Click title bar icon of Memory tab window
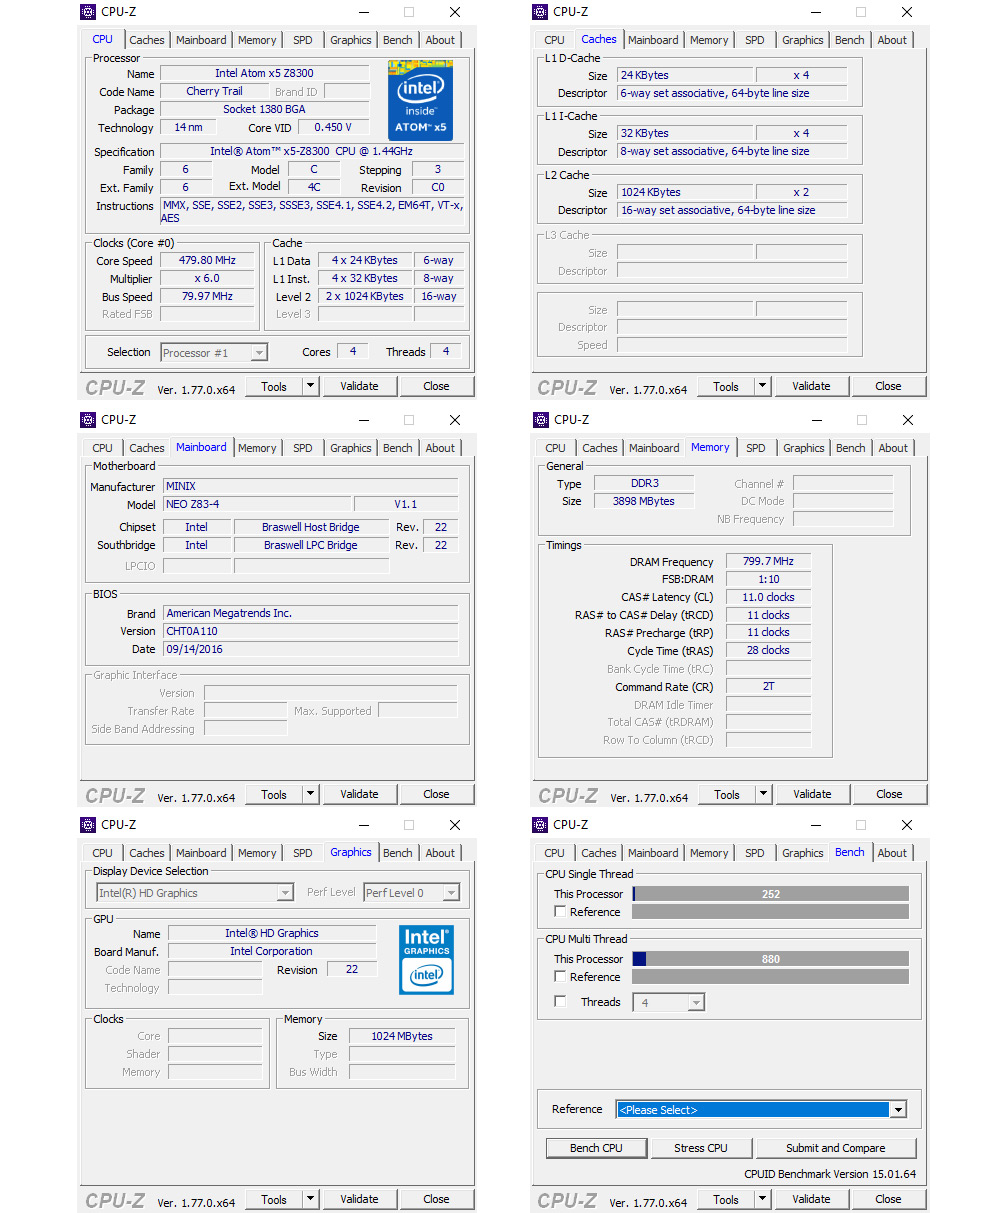This screenshot has height=1213, width=1000. point(541,420)
